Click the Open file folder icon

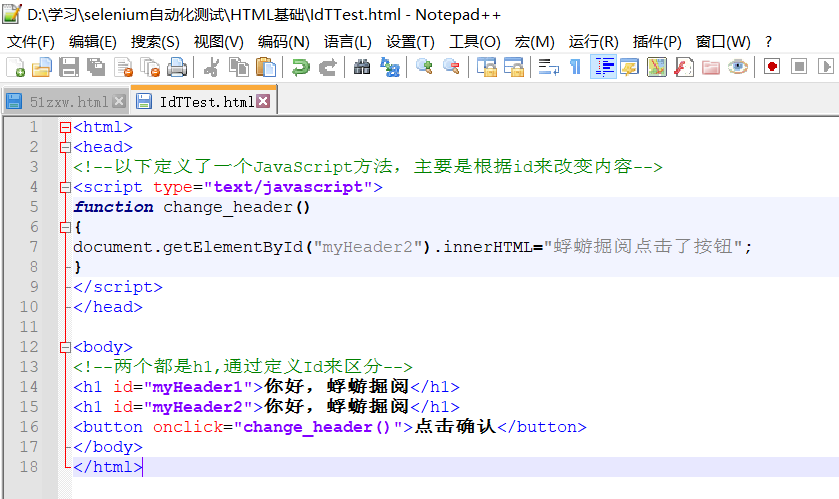[x=42, y=67]
